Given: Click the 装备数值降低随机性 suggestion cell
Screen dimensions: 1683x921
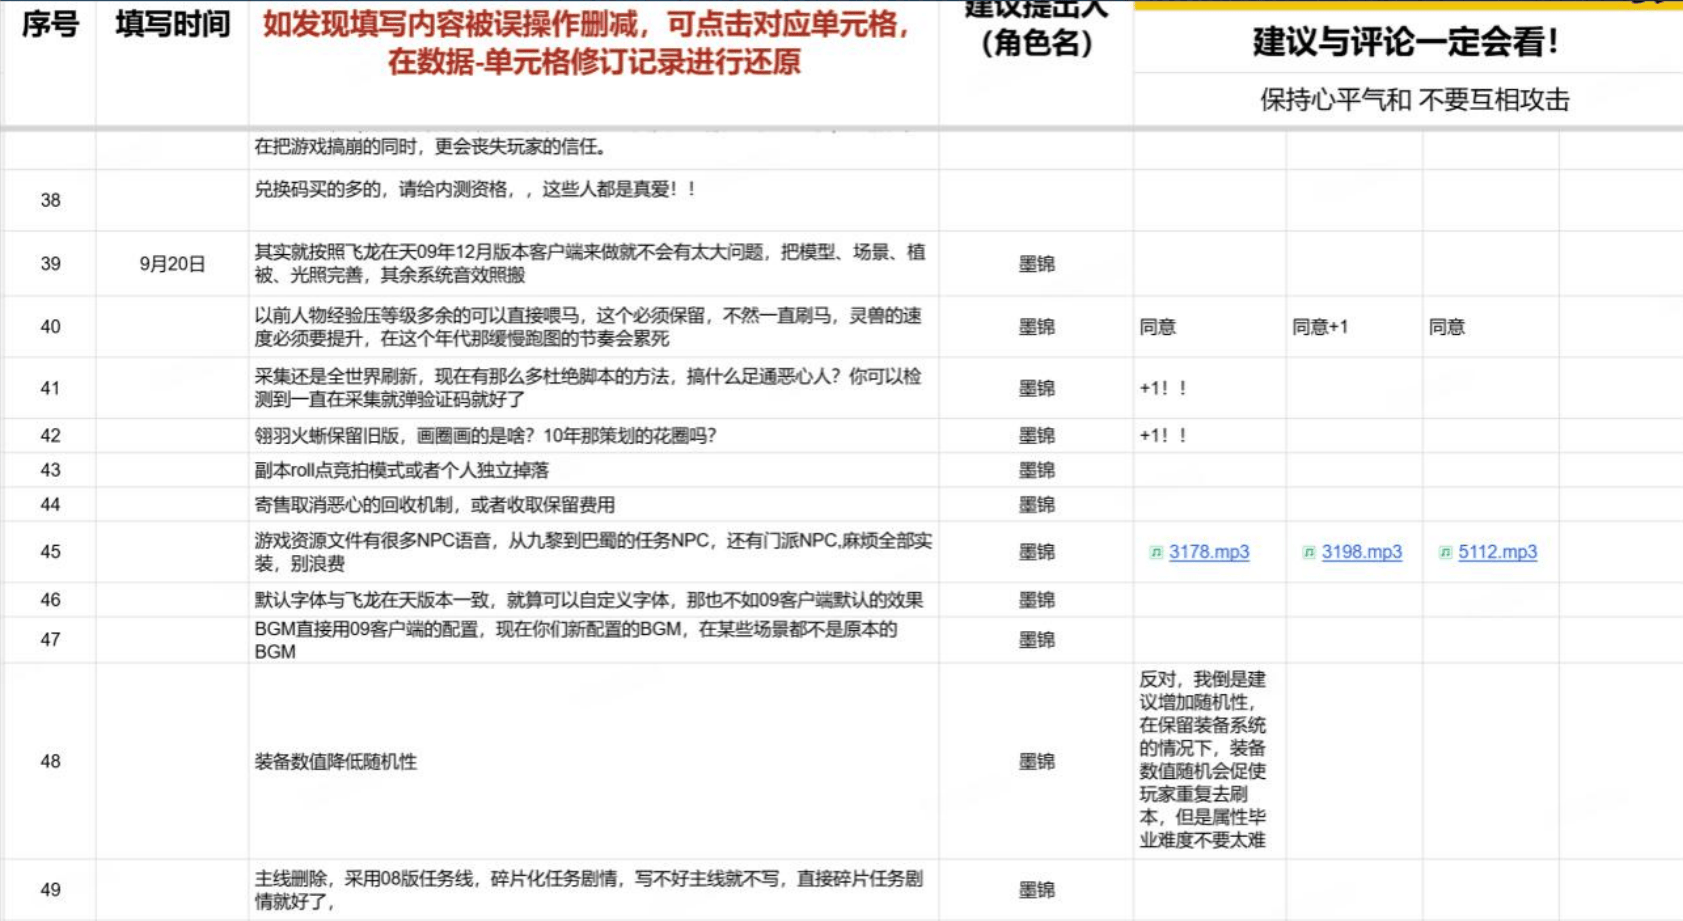Looking at the screenshot, I should point(593,762).
